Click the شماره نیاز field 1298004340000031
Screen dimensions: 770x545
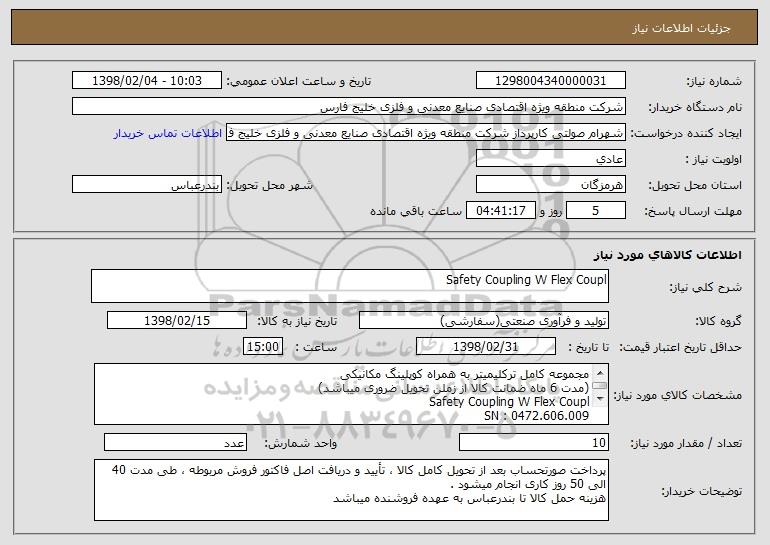pos(550,81)
